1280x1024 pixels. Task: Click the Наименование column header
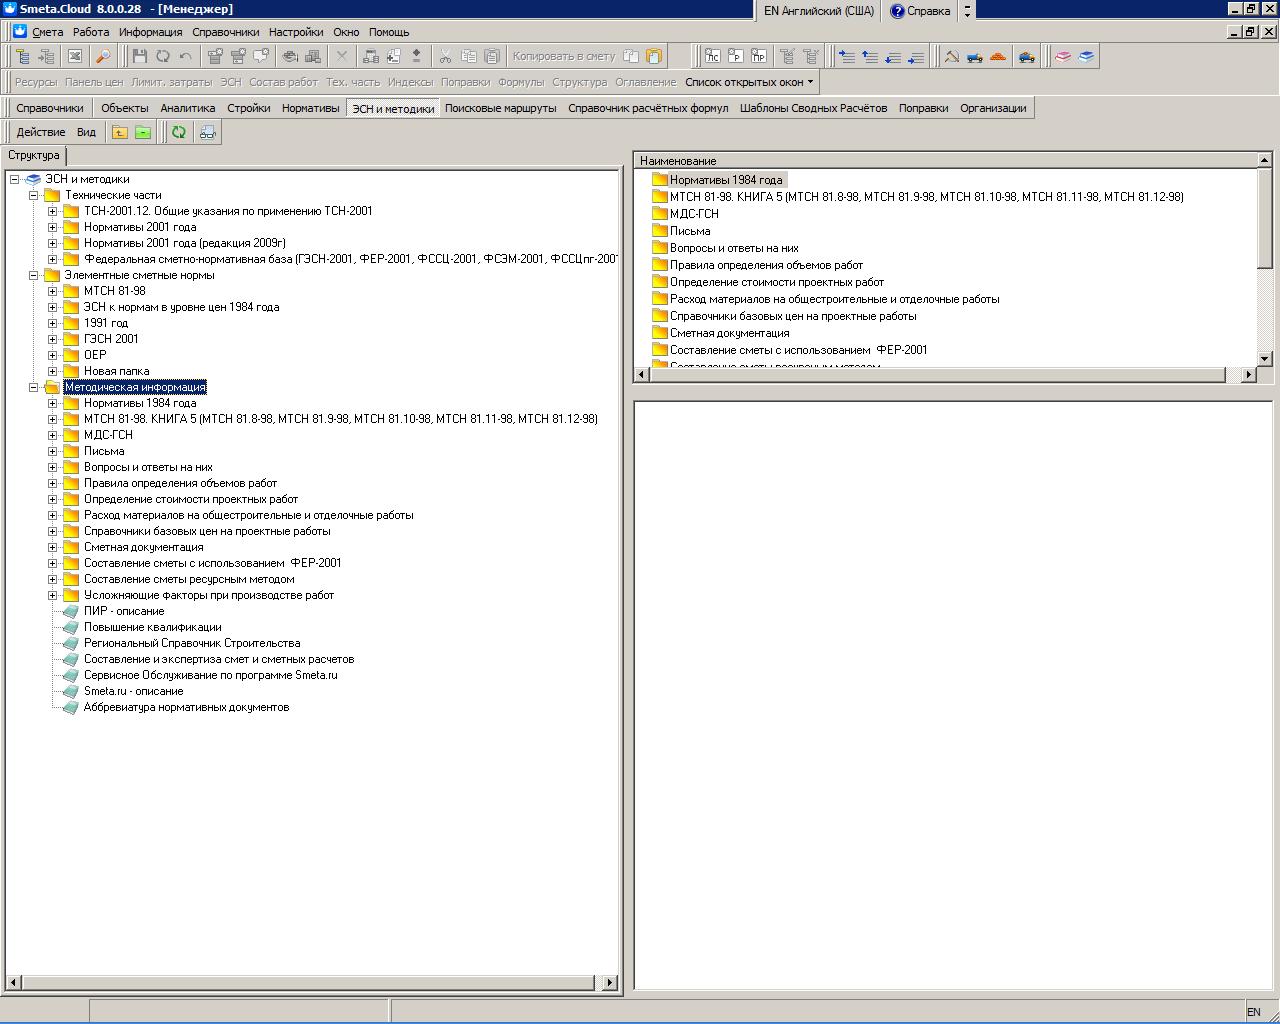(945, 160)
